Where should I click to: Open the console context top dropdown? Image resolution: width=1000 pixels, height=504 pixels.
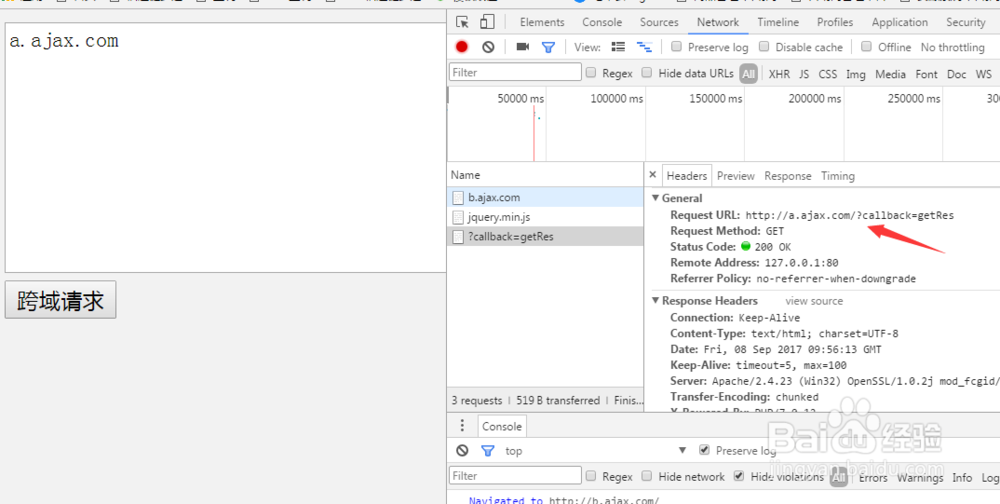click(x=594, y=450)
